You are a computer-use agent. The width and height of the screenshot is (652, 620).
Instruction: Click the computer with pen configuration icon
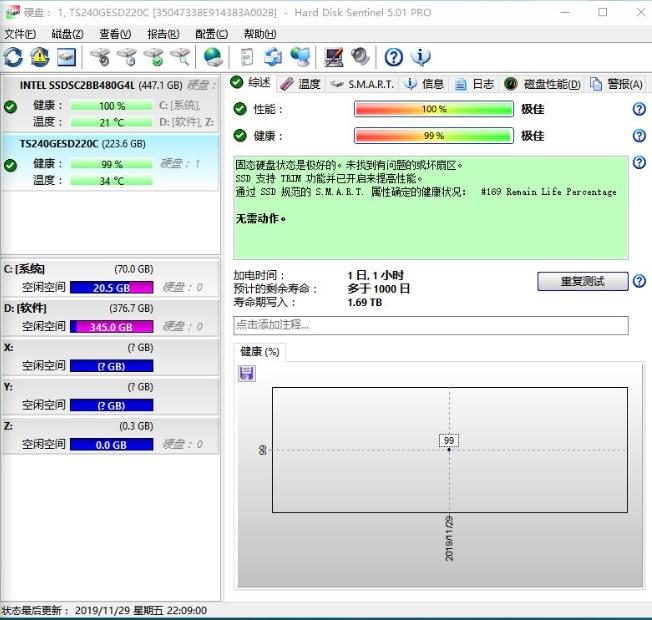334,57
